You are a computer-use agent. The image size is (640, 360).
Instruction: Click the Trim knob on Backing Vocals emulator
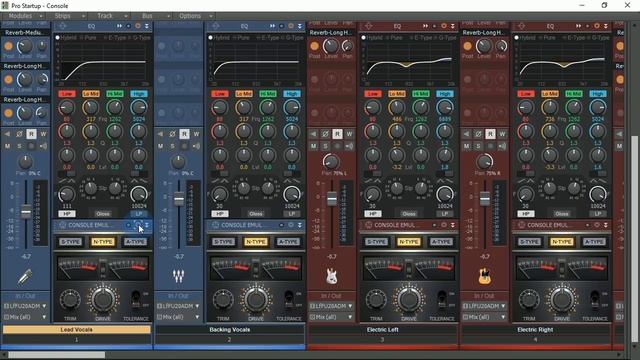coord(223,300)
